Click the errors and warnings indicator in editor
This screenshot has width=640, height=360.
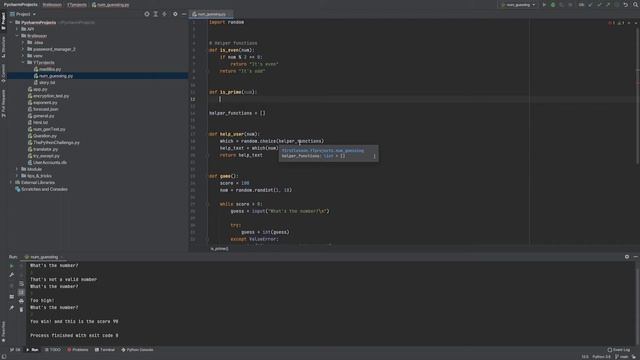[x=616, y=23]
